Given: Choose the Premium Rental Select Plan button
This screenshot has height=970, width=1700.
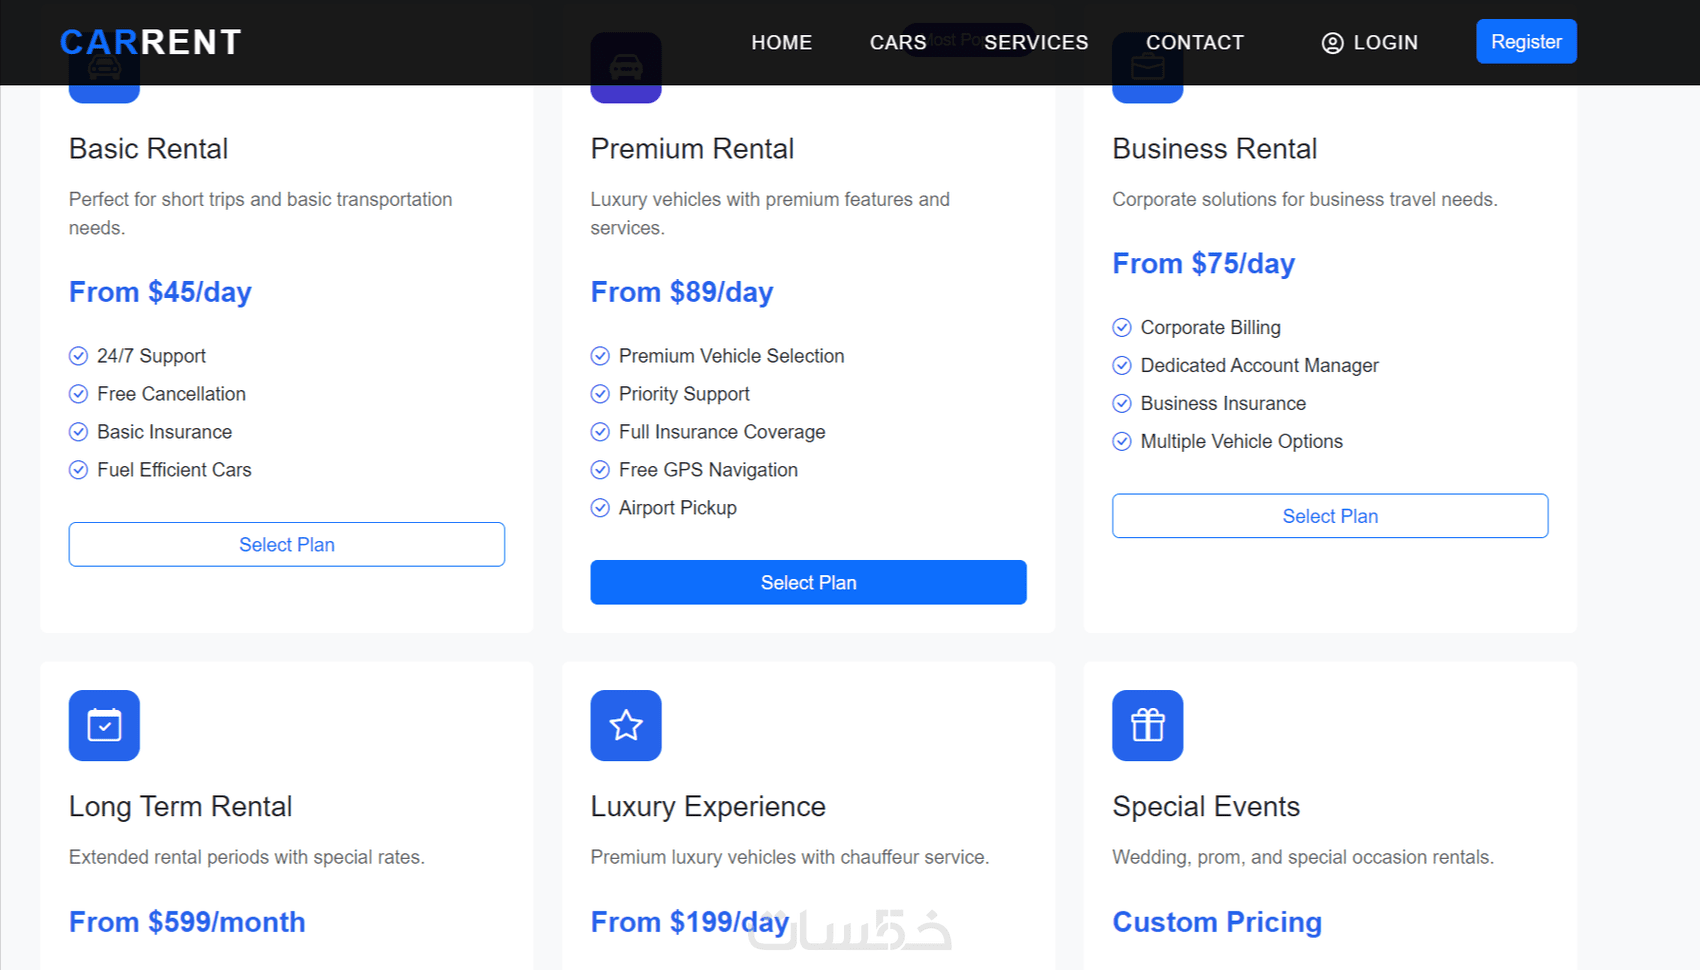Looking at the screenshot, I should tap(808, 583).
